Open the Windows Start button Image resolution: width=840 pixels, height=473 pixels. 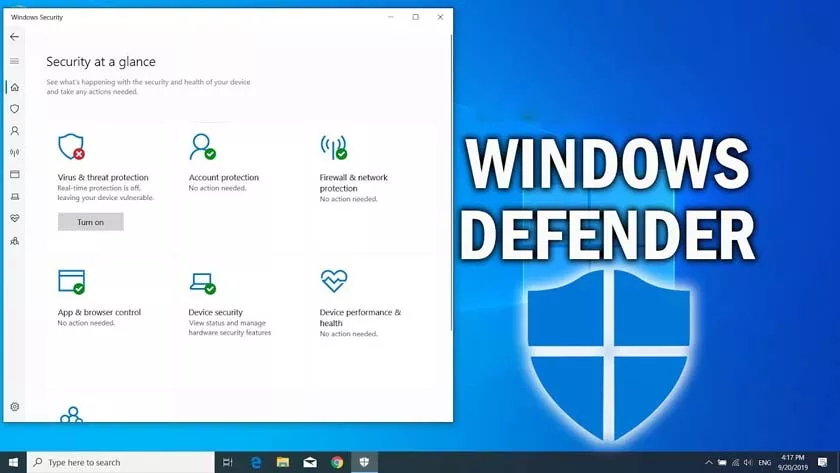(13, 462)
